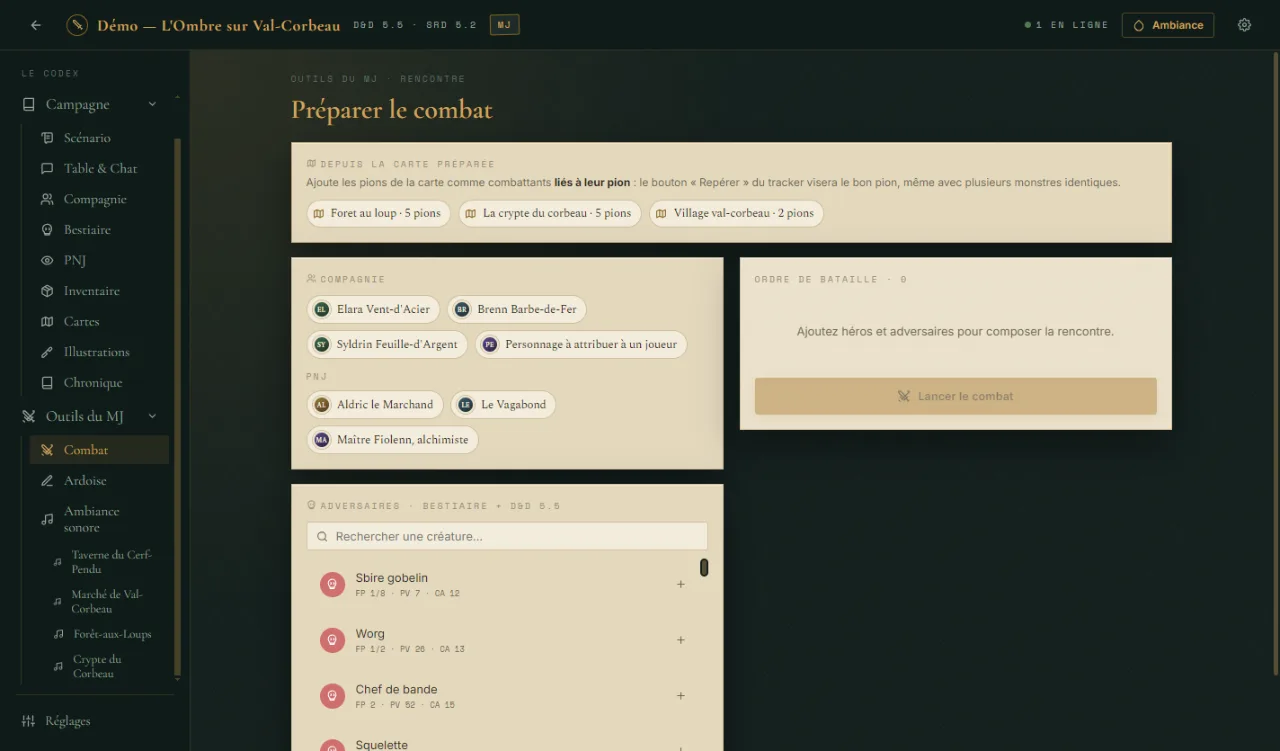
Task: Click Worg creature avatar
Action: pos(333,640)
